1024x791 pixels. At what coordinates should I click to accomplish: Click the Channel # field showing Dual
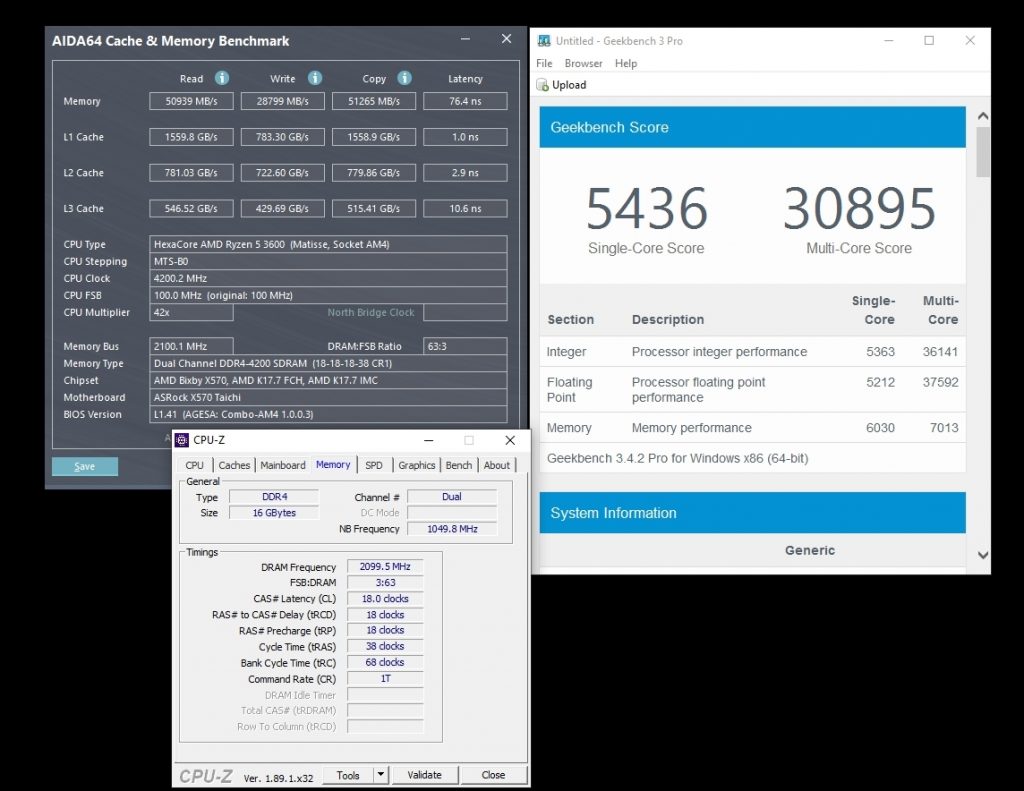452,496
